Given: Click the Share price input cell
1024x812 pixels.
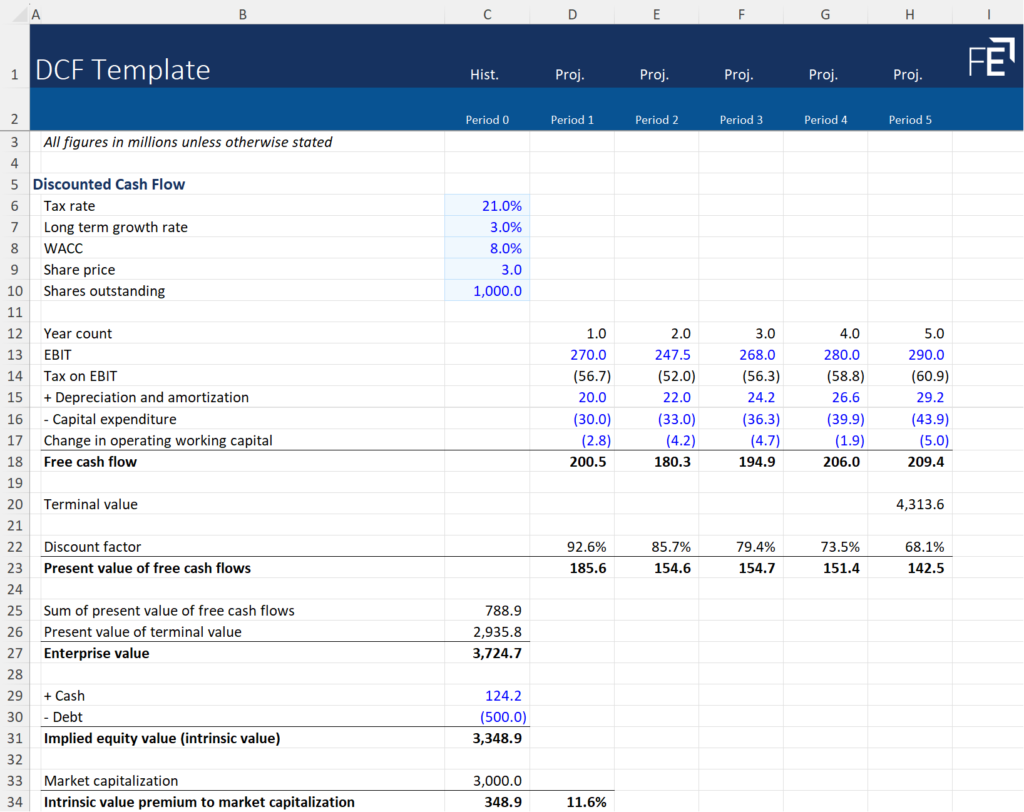Looking at the screenshot, I should [x=487, y=269].
